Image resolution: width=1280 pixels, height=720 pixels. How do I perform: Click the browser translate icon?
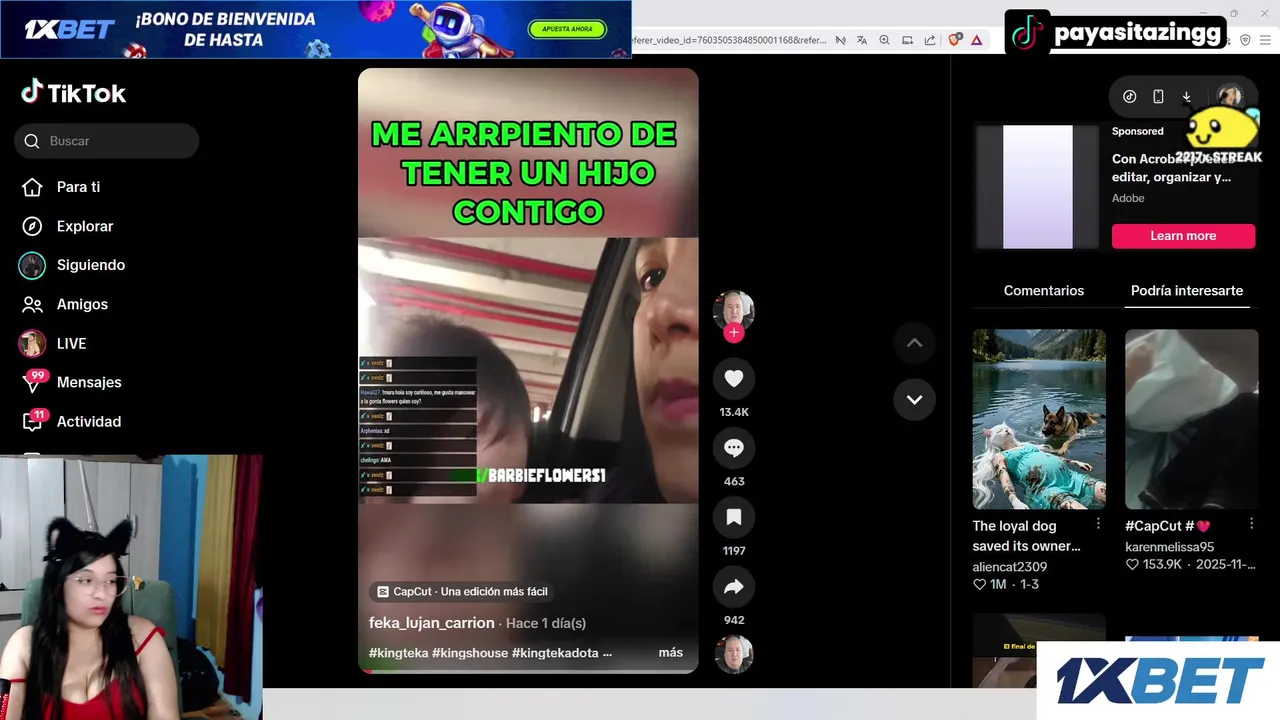(862, 40)
